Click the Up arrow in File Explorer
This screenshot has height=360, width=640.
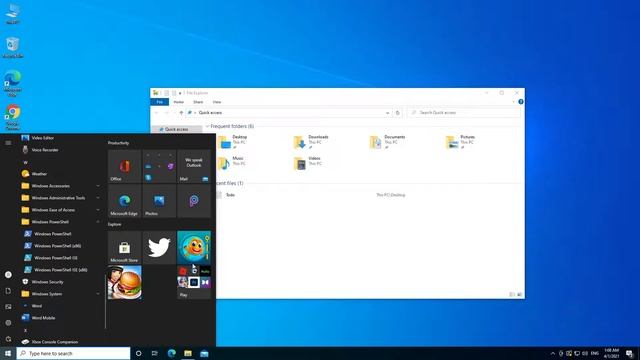point(181,113)
